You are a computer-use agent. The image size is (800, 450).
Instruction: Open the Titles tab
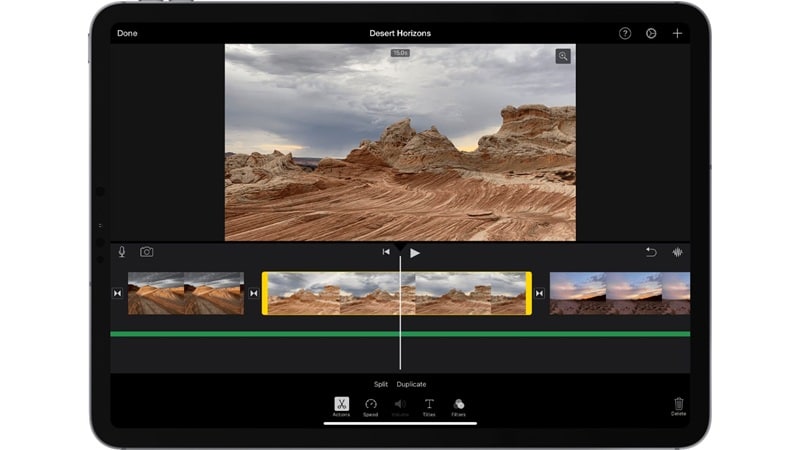429,407
